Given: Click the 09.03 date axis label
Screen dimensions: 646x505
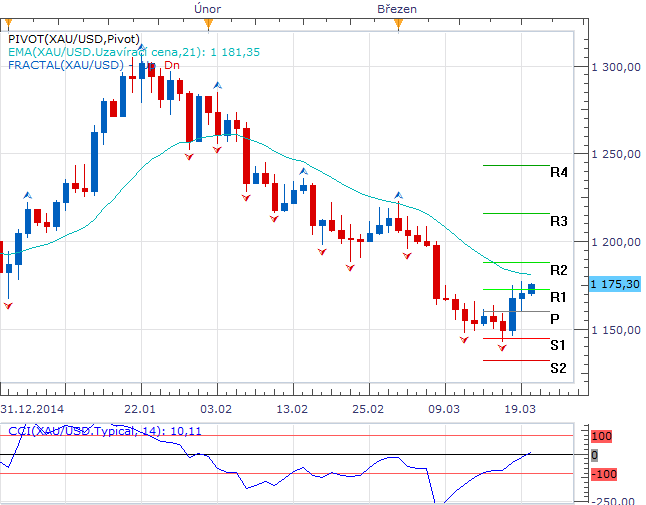Looking at the screenshot, I should click(444, 409).
